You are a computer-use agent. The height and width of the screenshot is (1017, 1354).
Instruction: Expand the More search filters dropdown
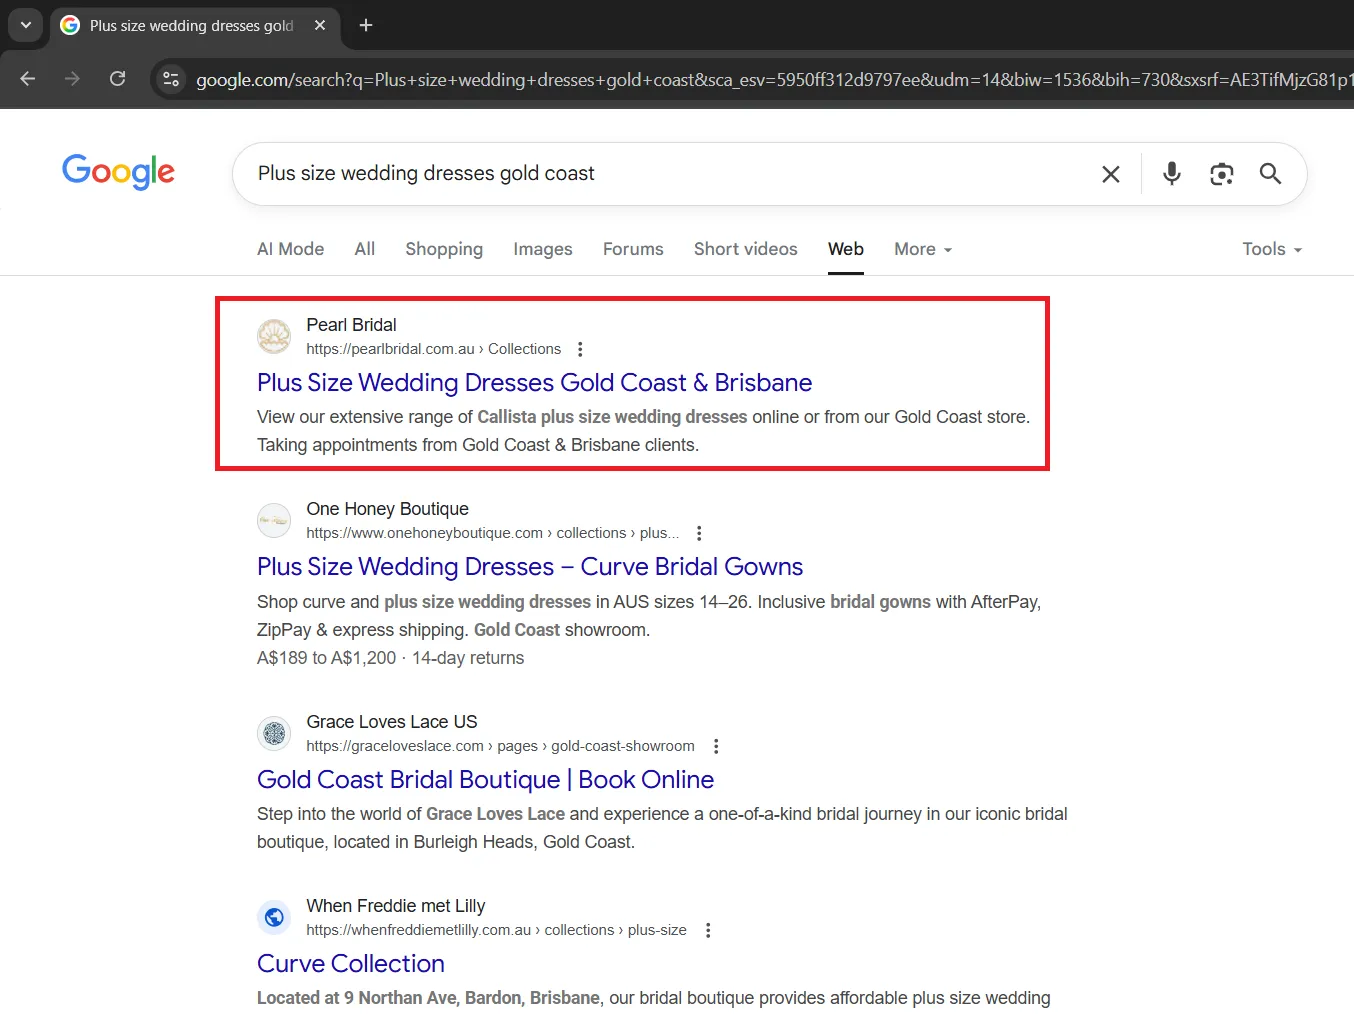tap(922, 249)
